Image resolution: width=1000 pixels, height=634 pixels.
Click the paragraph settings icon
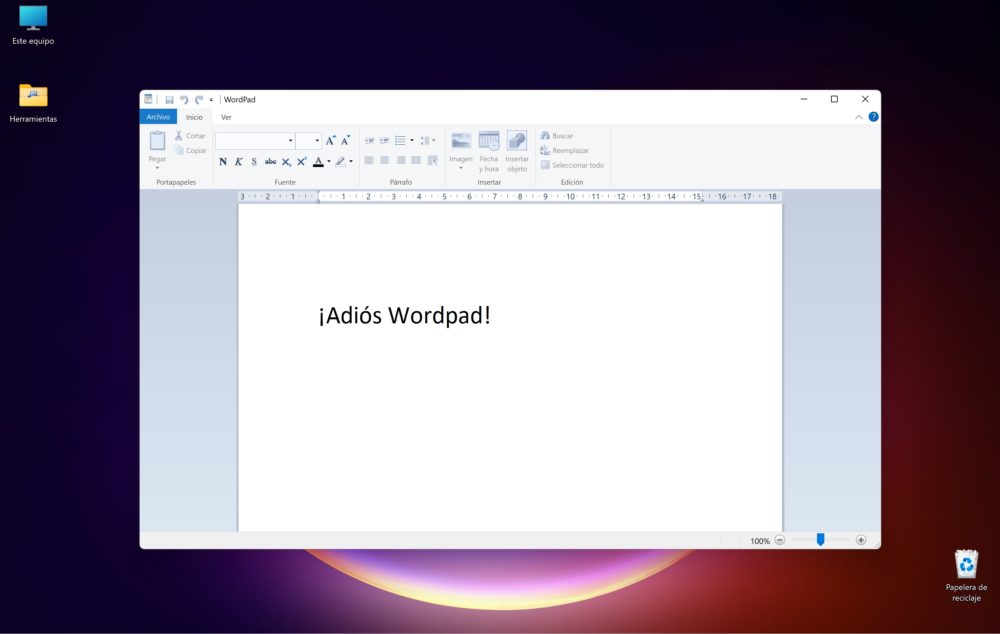pyautogui.click(x=432, y=160)
